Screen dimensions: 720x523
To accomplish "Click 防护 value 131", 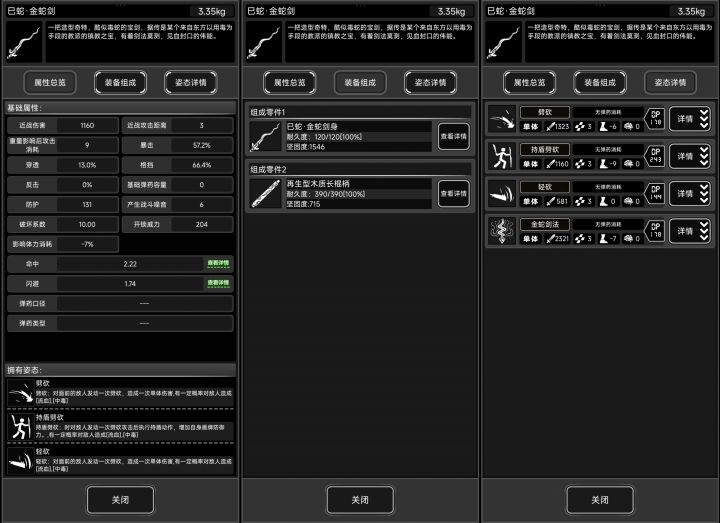I will (x=87, y=204).
